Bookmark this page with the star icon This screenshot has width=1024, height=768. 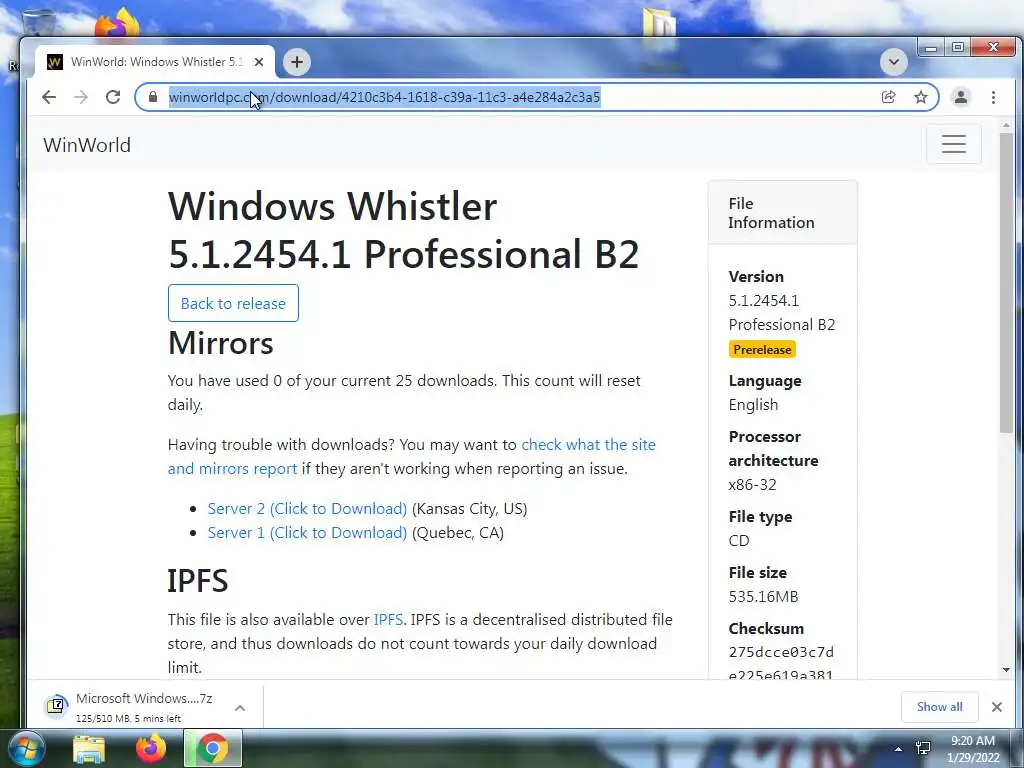click(921, 97)
